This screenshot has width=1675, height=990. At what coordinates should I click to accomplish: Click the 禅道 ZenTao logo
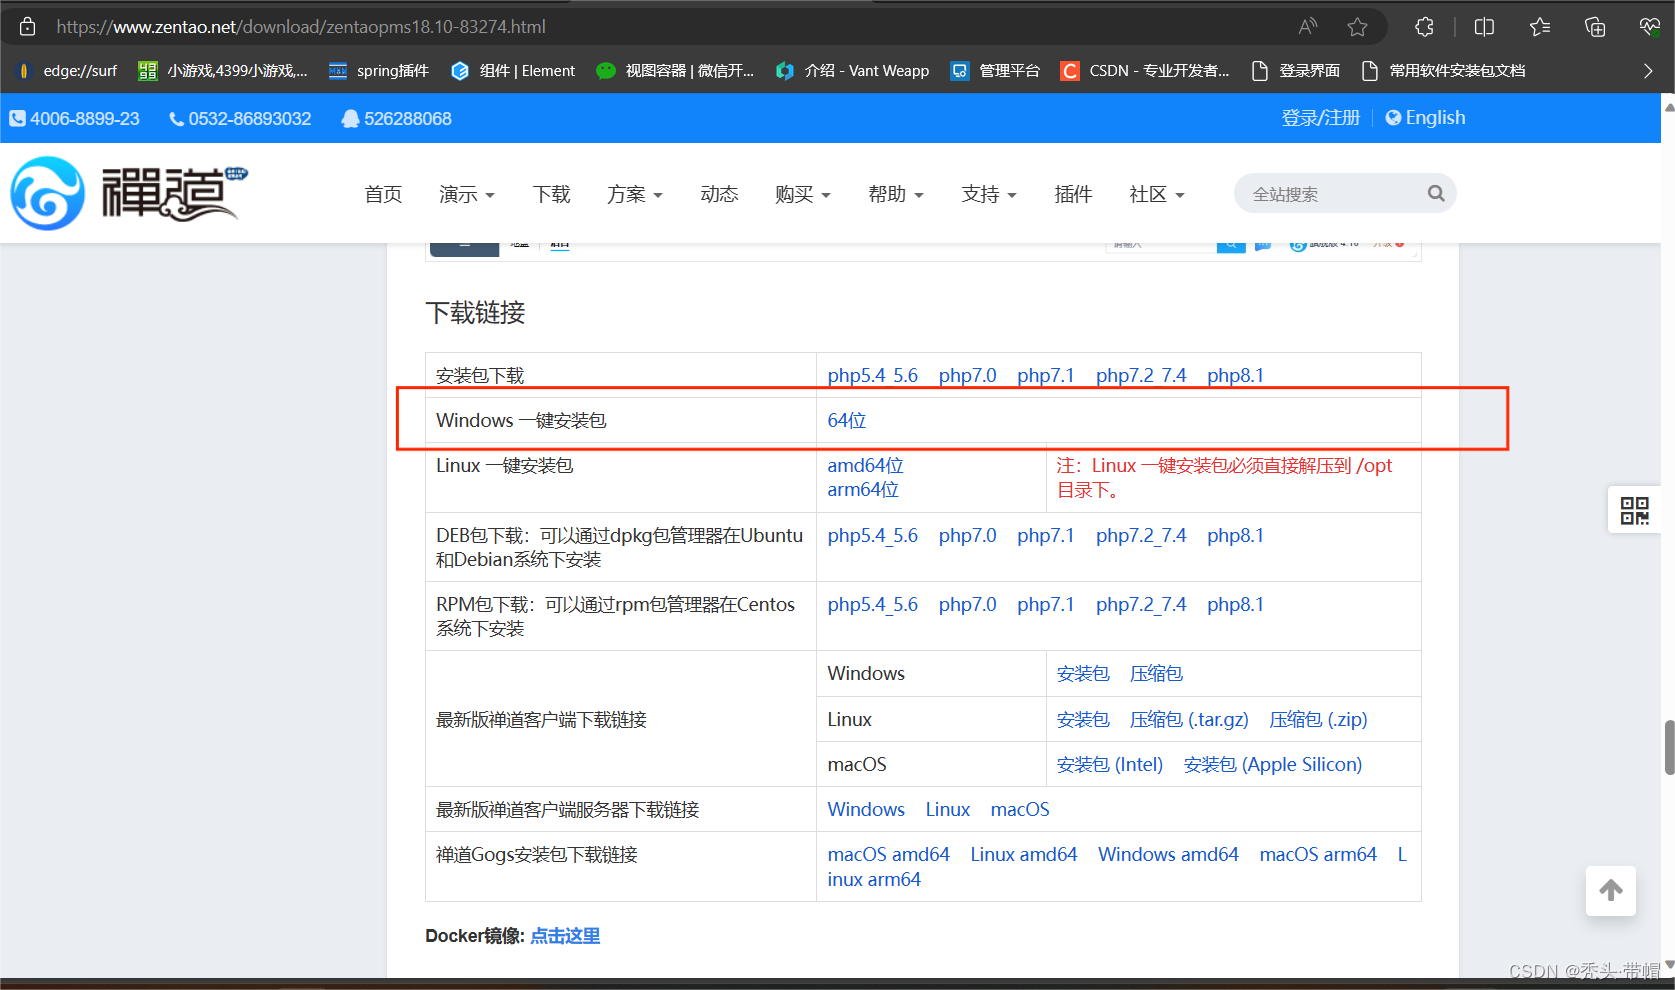(x=129, y=193)
